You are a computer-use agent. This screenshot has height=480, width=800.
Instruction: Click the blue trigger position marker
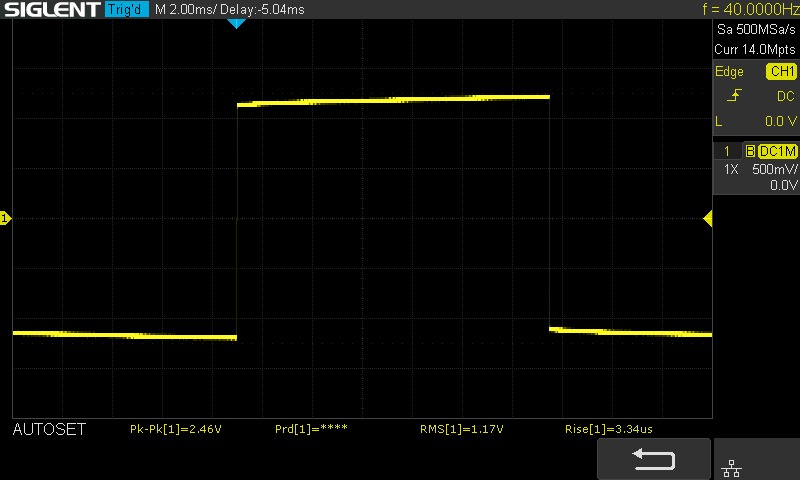236,23
